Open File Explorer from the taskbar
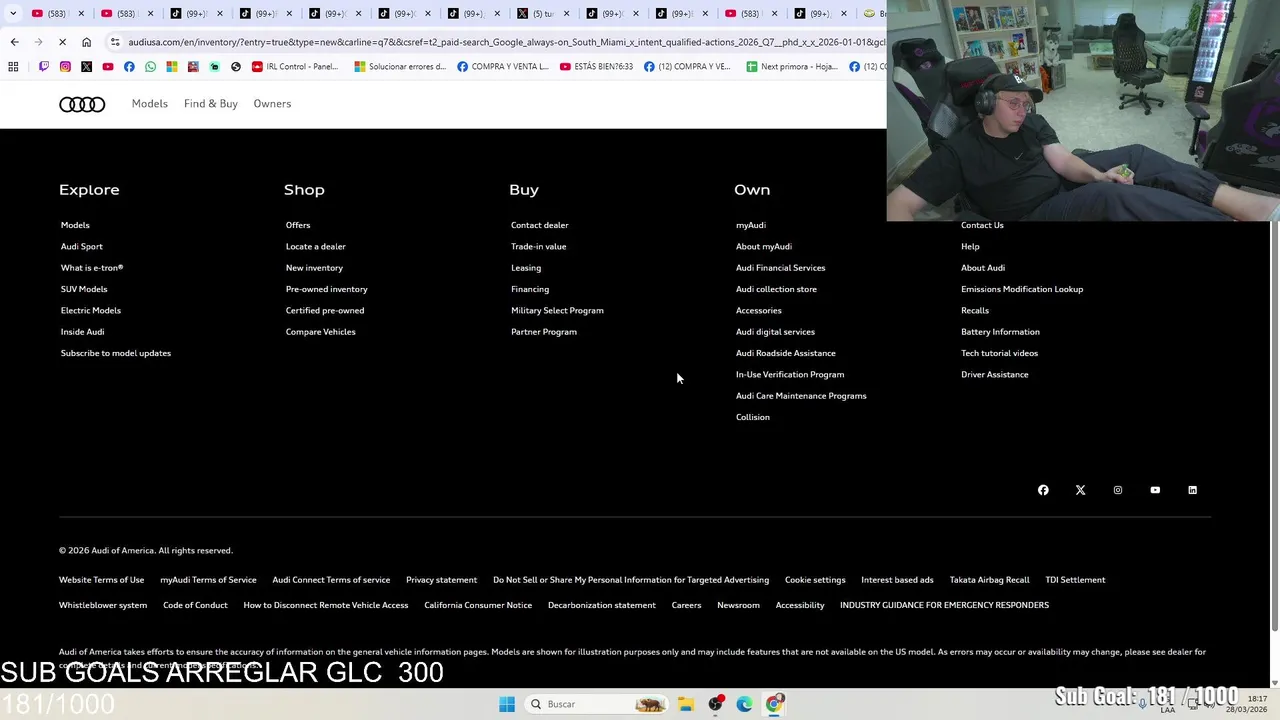Screen dimensions: 1280x720 point(686,704)
